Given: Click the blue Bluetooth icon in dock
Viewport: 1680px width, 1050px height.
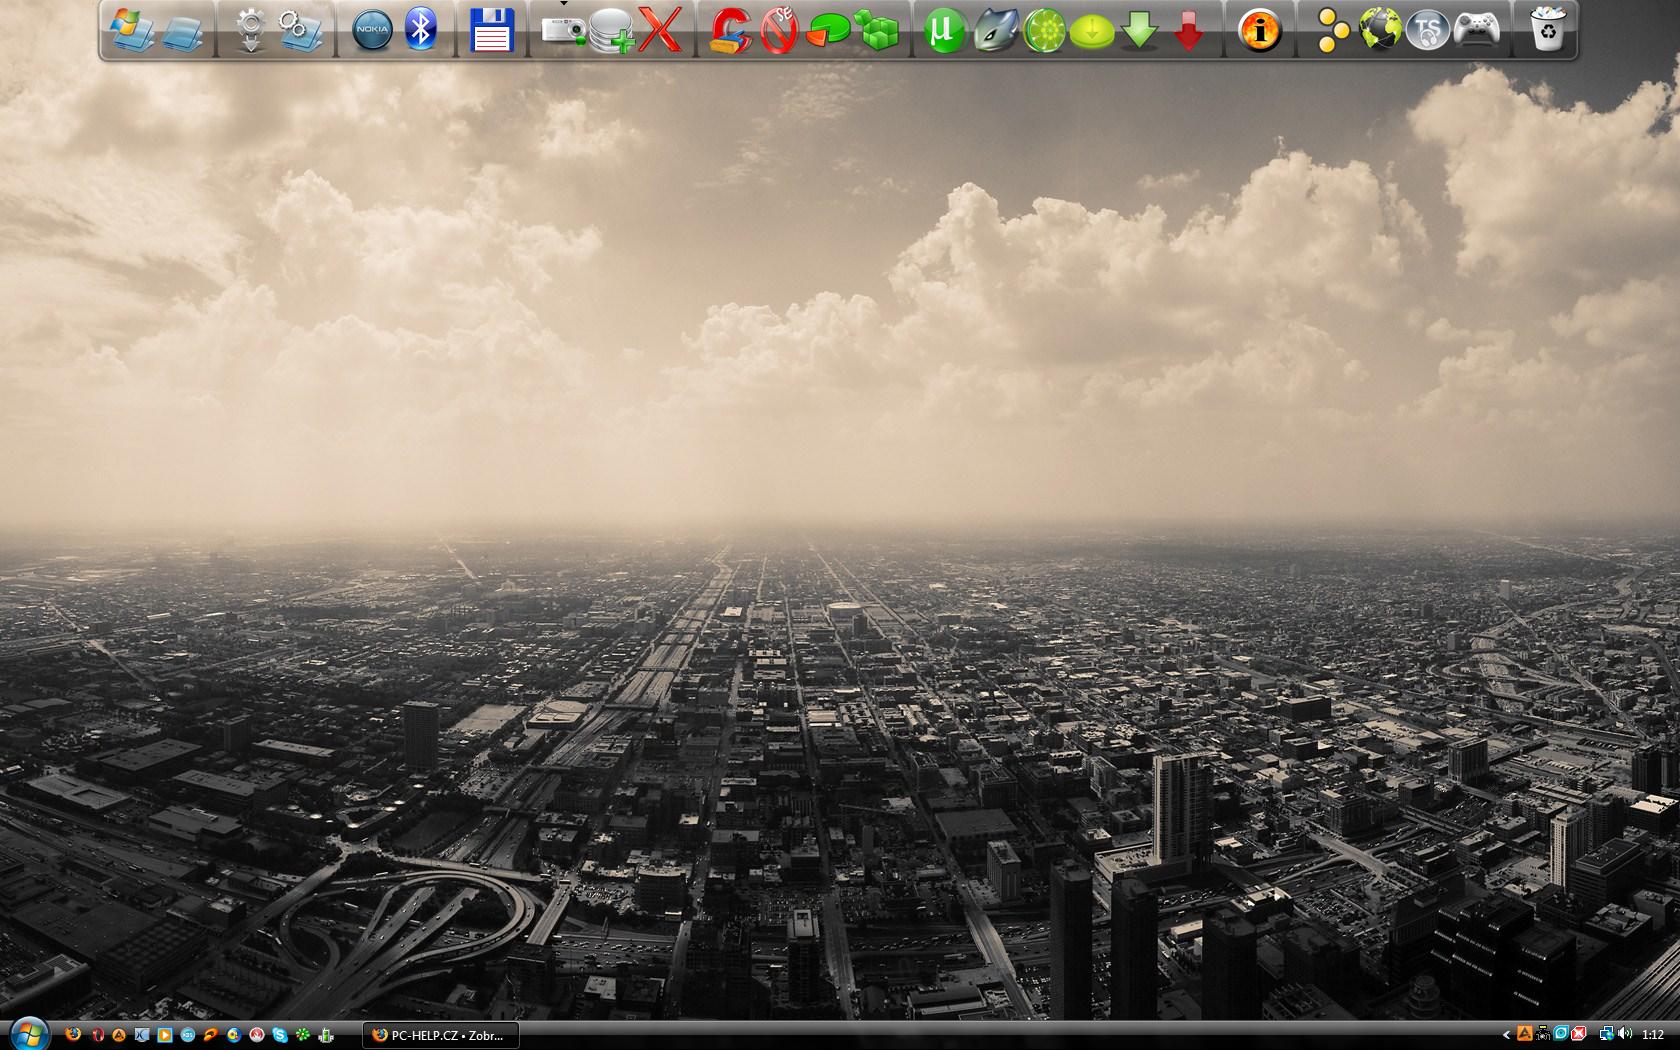Looking at the screenshot, I should (421, 30).
